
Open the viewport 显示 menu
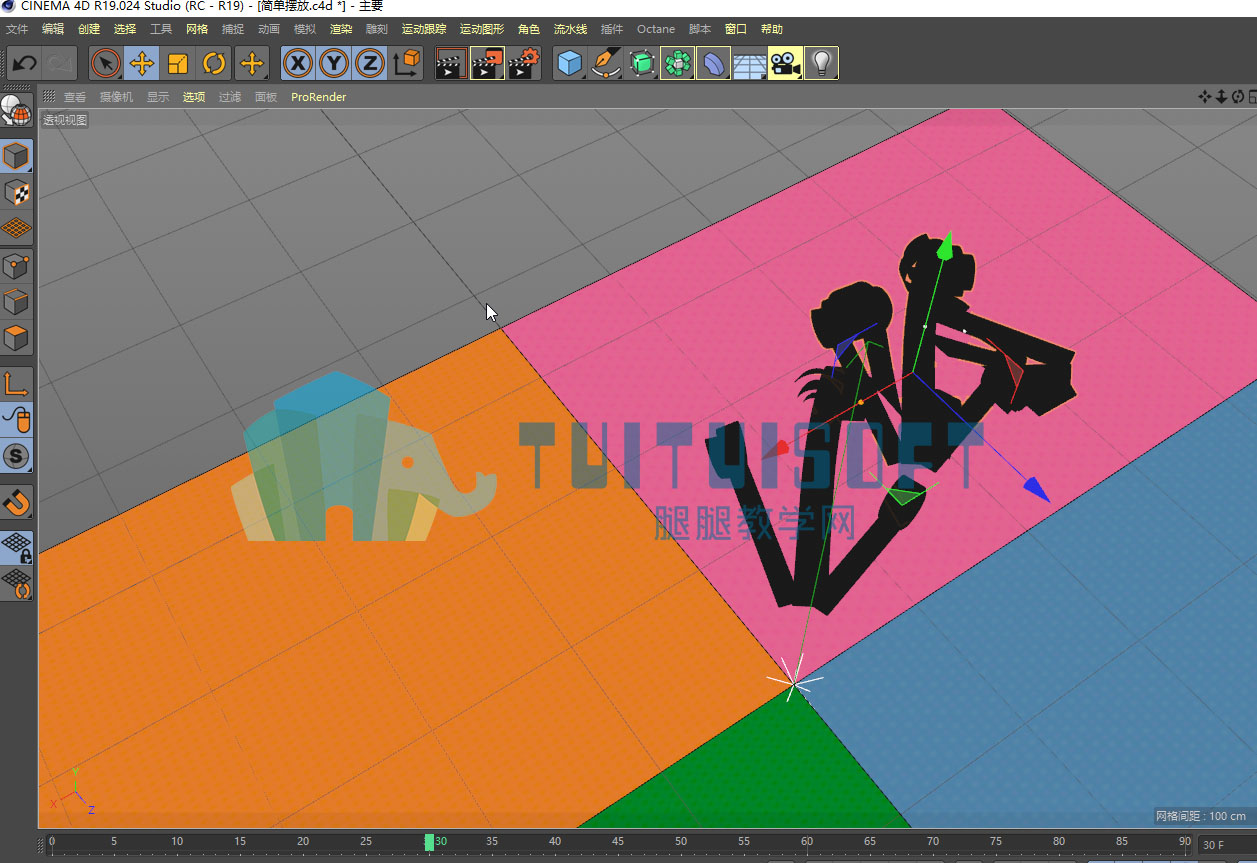click(158, 97)
